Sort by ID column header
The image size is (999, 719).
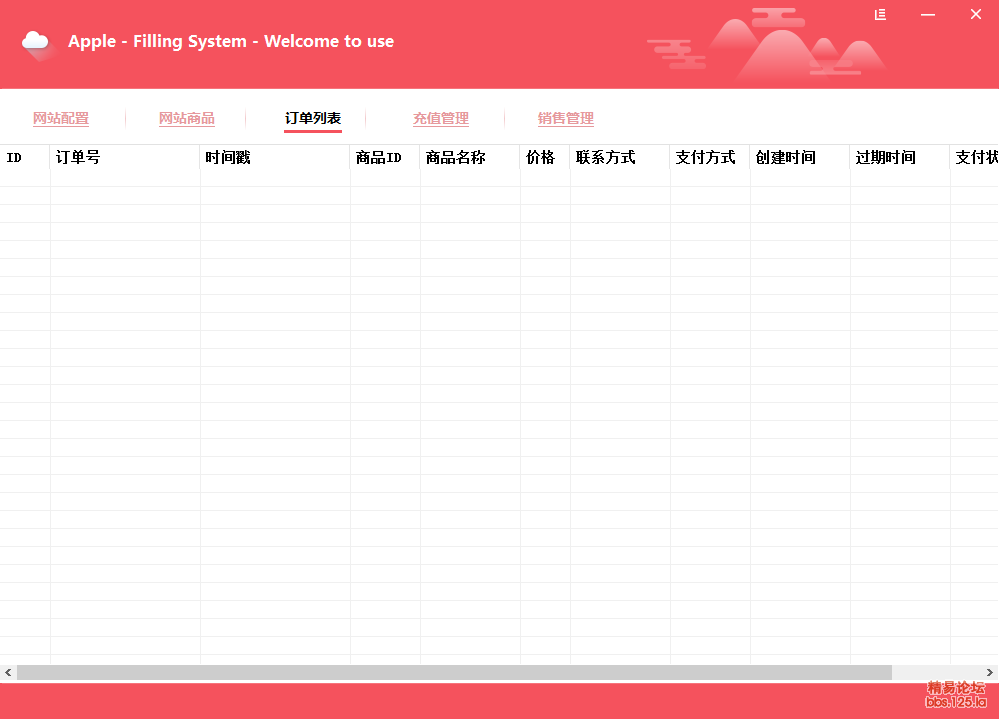coord(24,158)
